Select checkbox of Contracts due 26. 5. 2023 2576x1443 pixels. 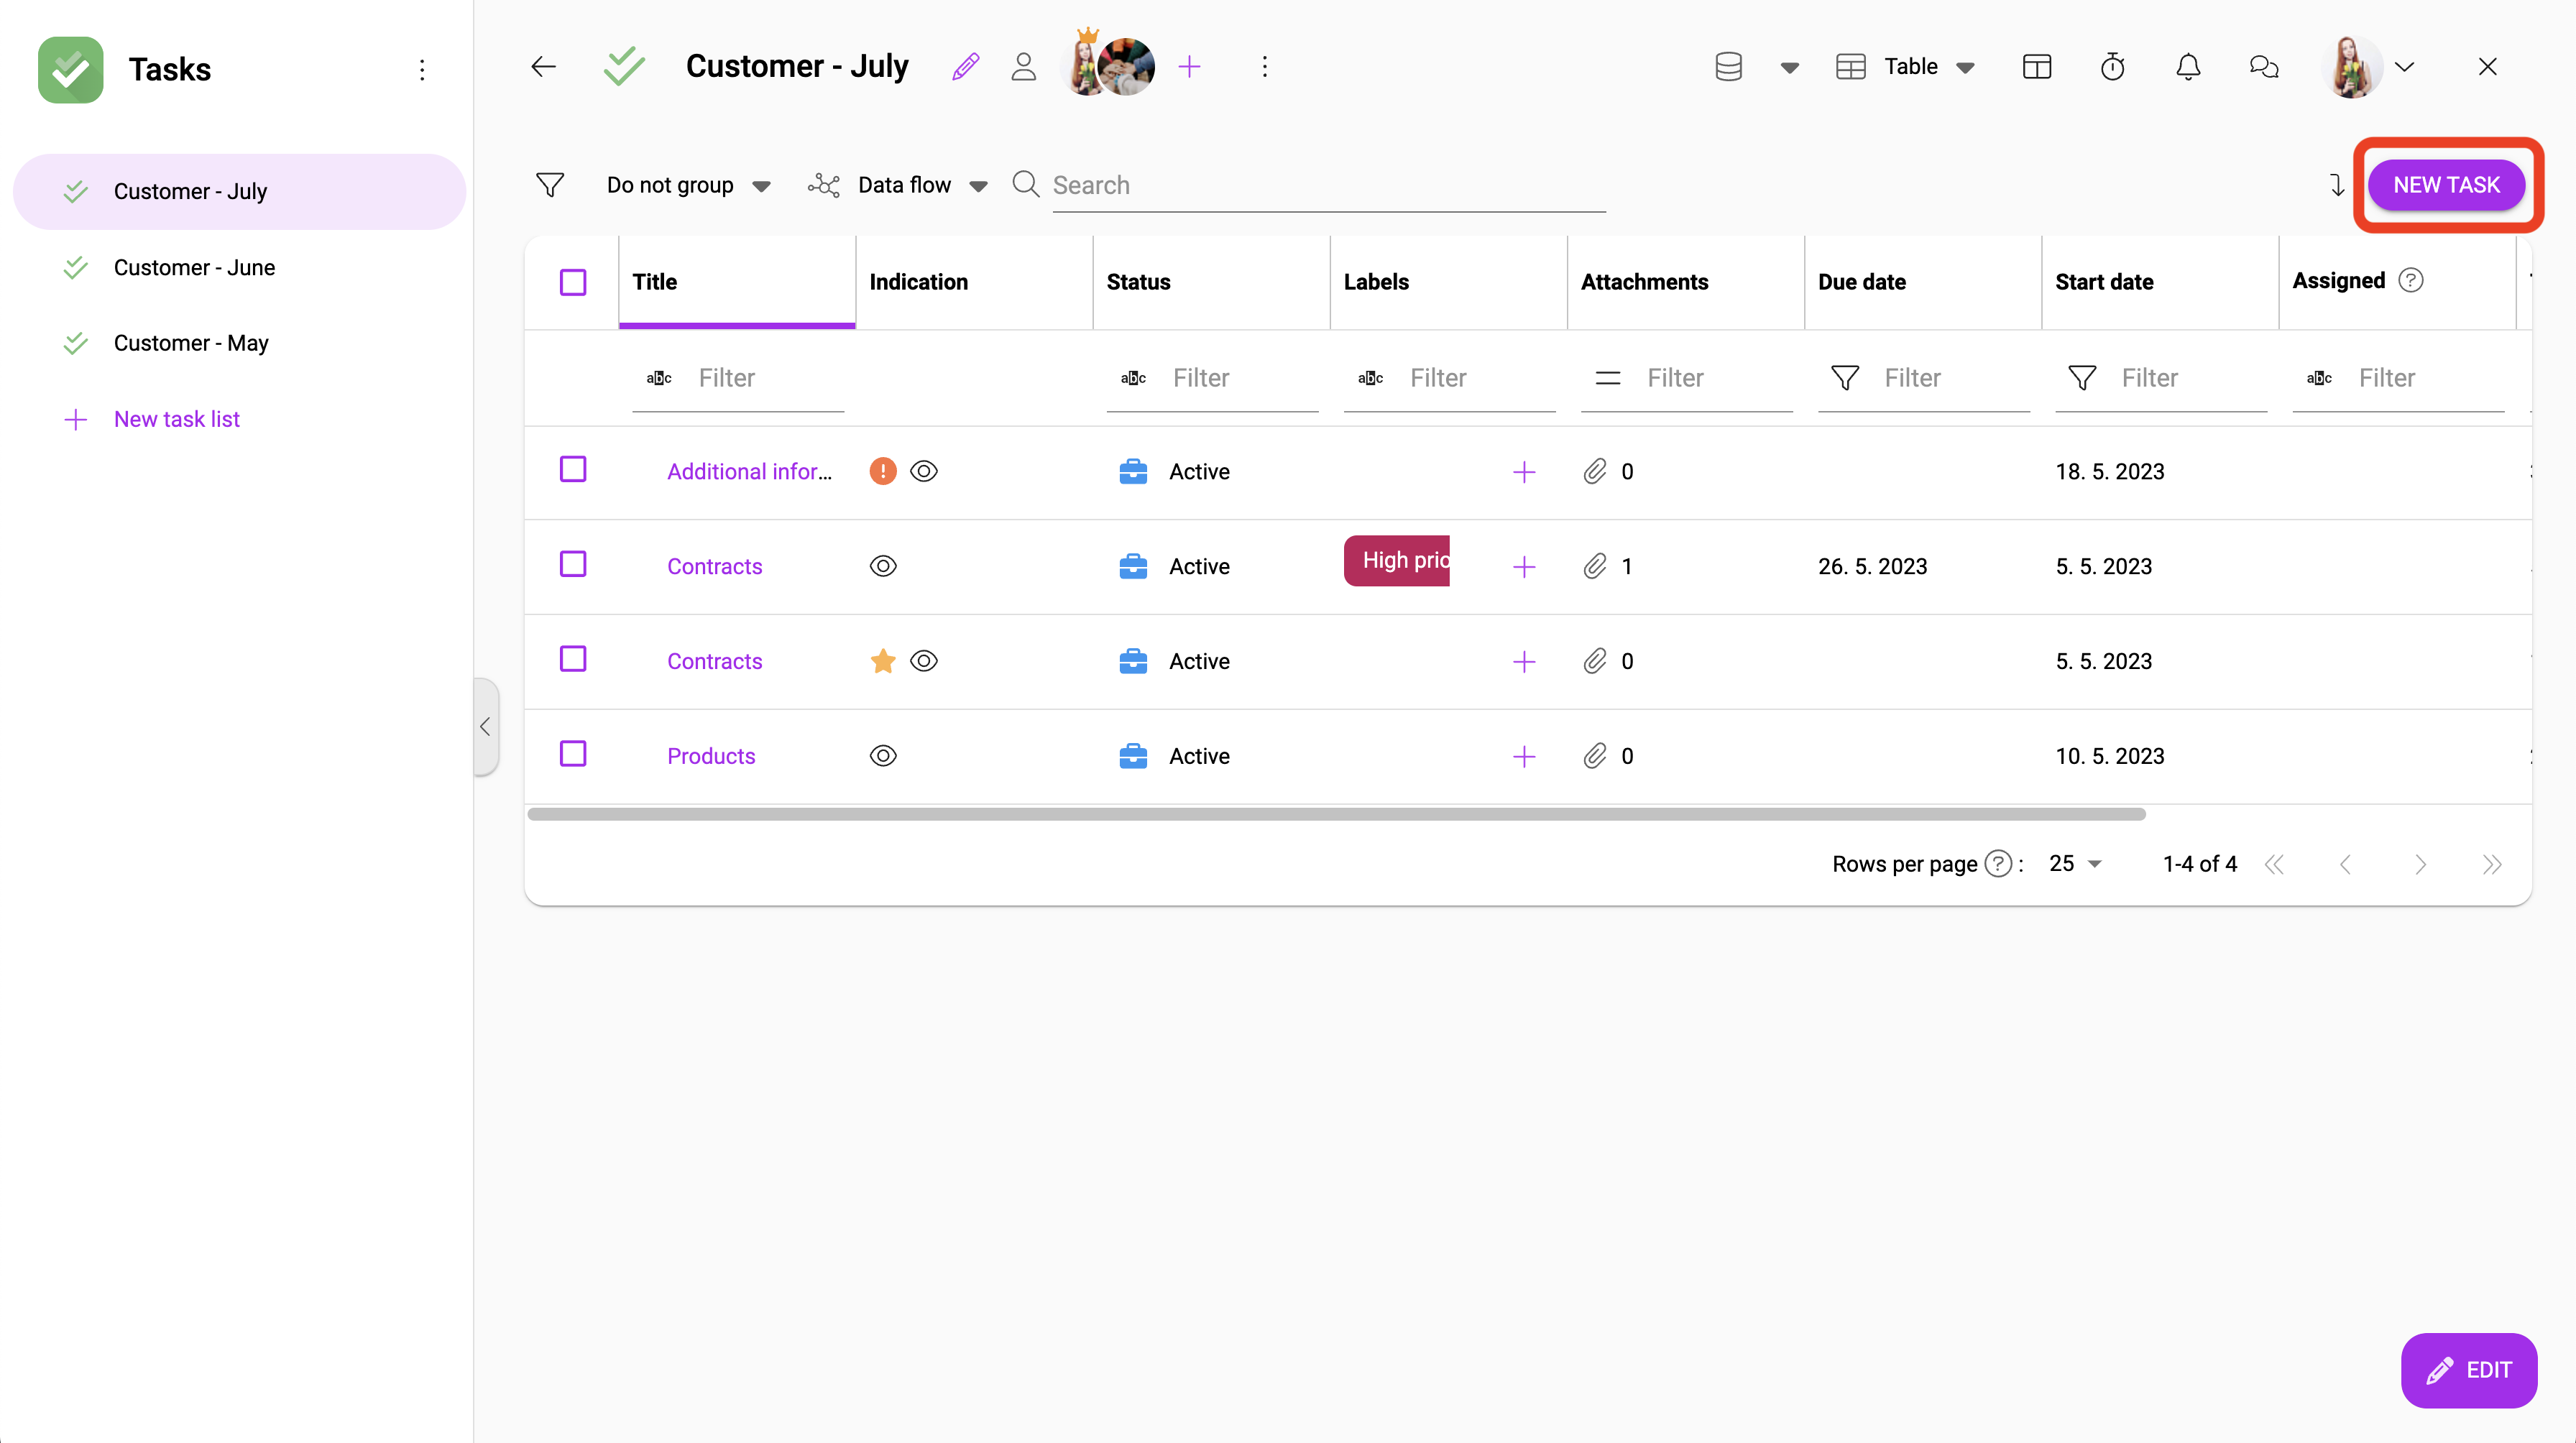pyautogui.click(x=573, y=564)
